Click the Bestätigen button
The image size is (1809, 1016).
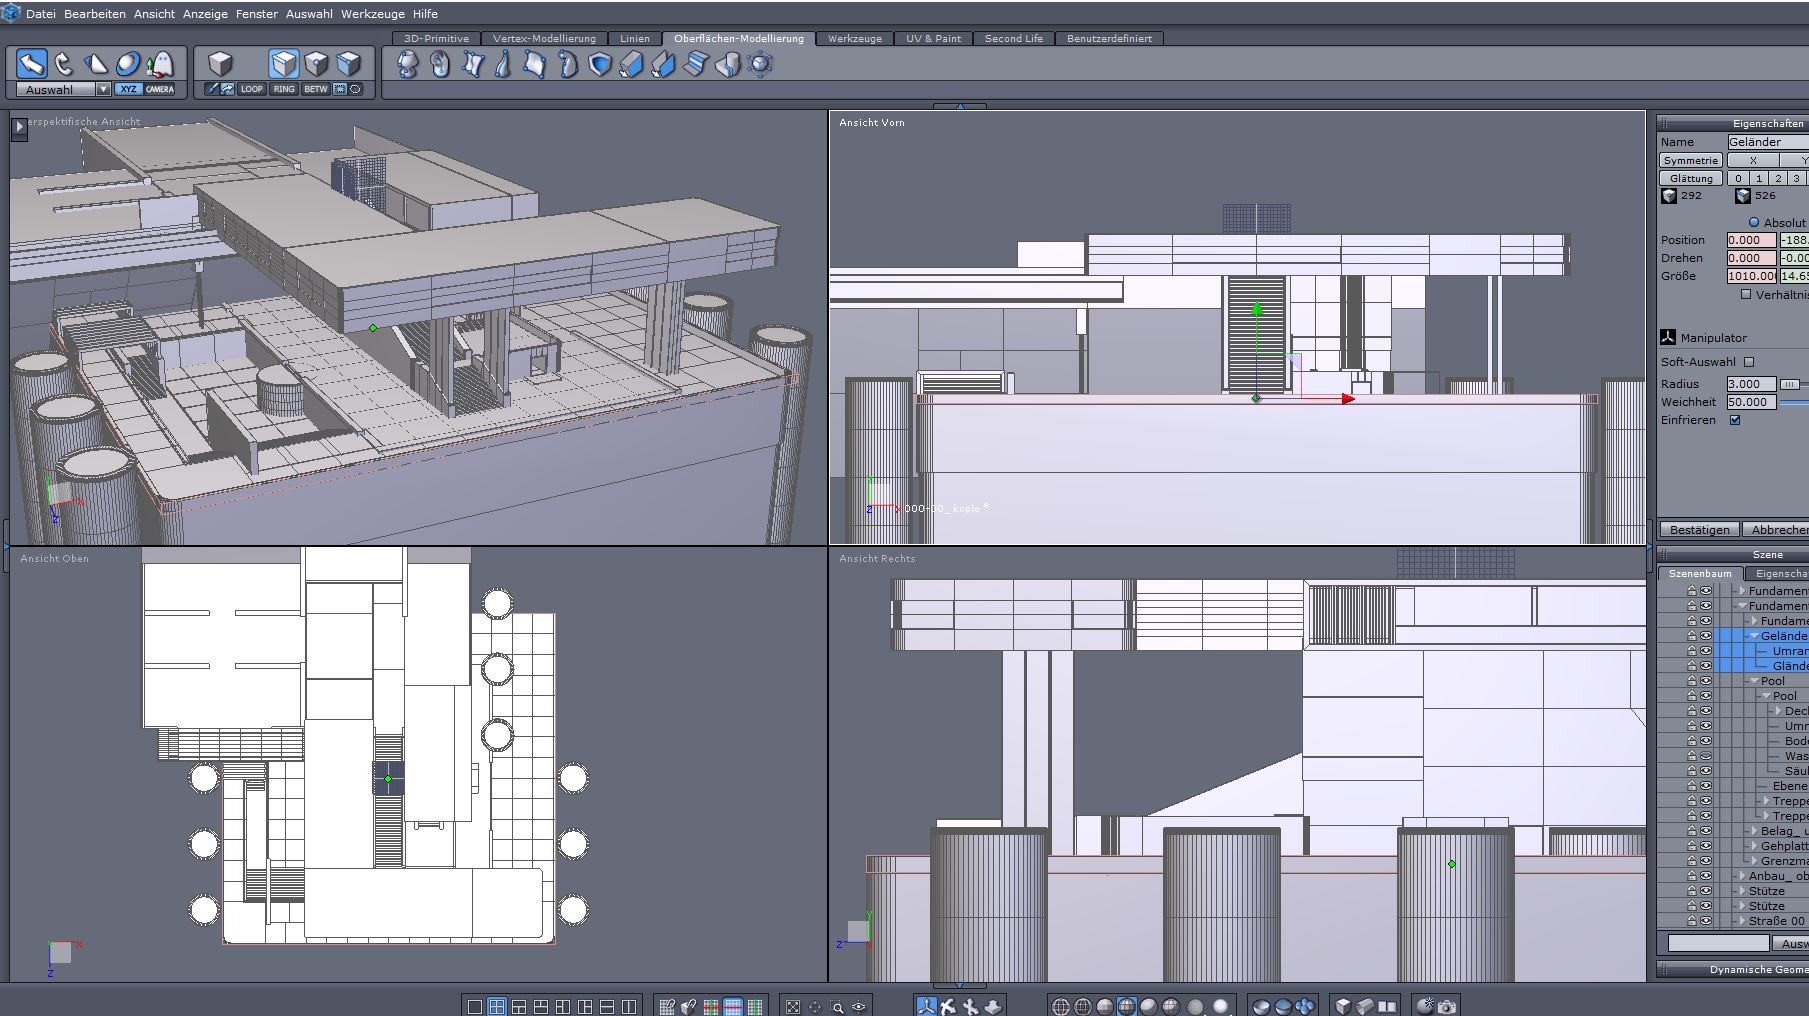[x=1699, y=530]
